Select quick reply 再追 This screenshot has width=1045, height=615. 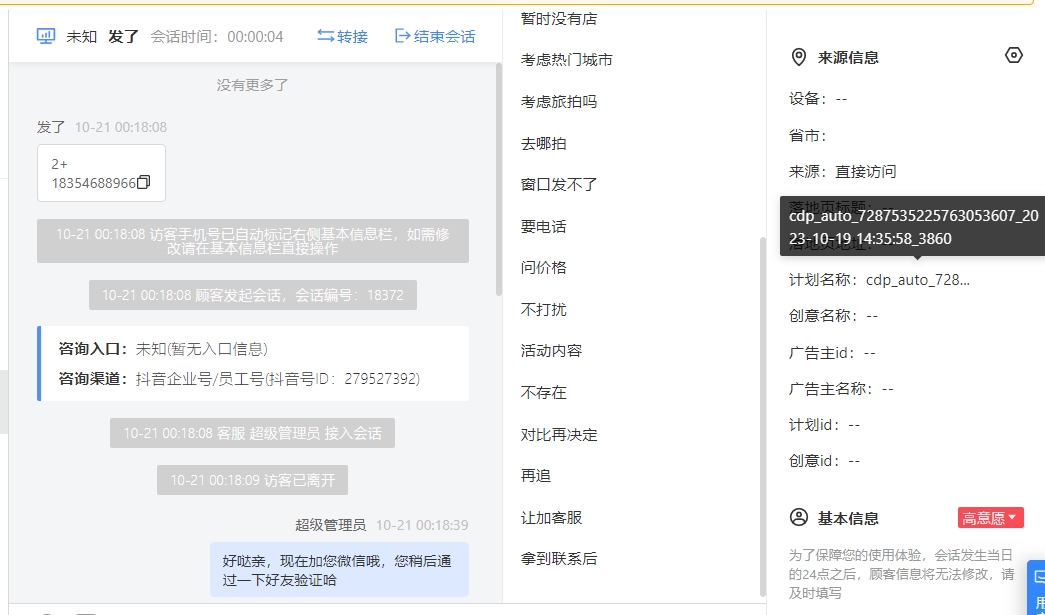(x=536, y=476)
